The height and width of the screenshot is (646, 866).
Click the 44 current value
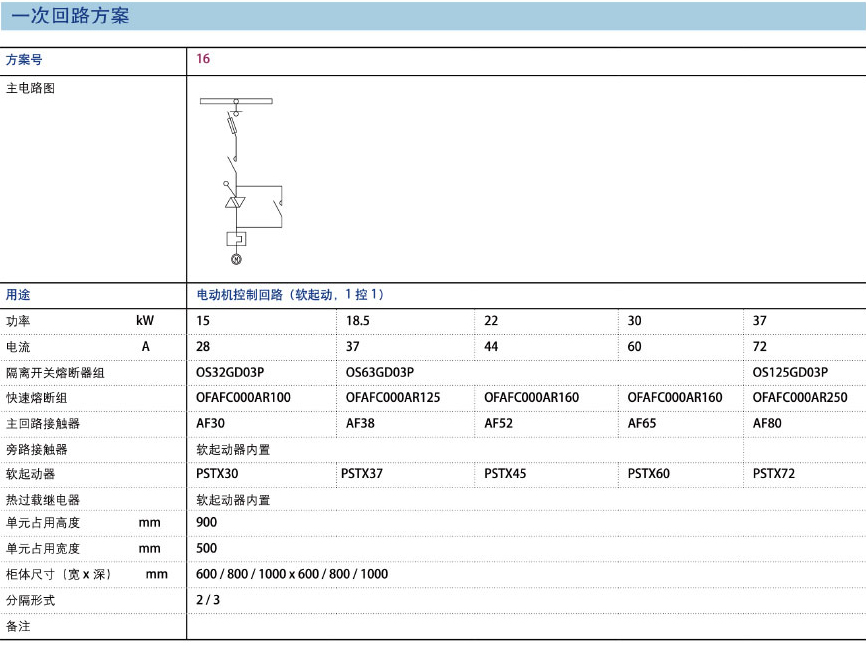click(x=491, y=347)
